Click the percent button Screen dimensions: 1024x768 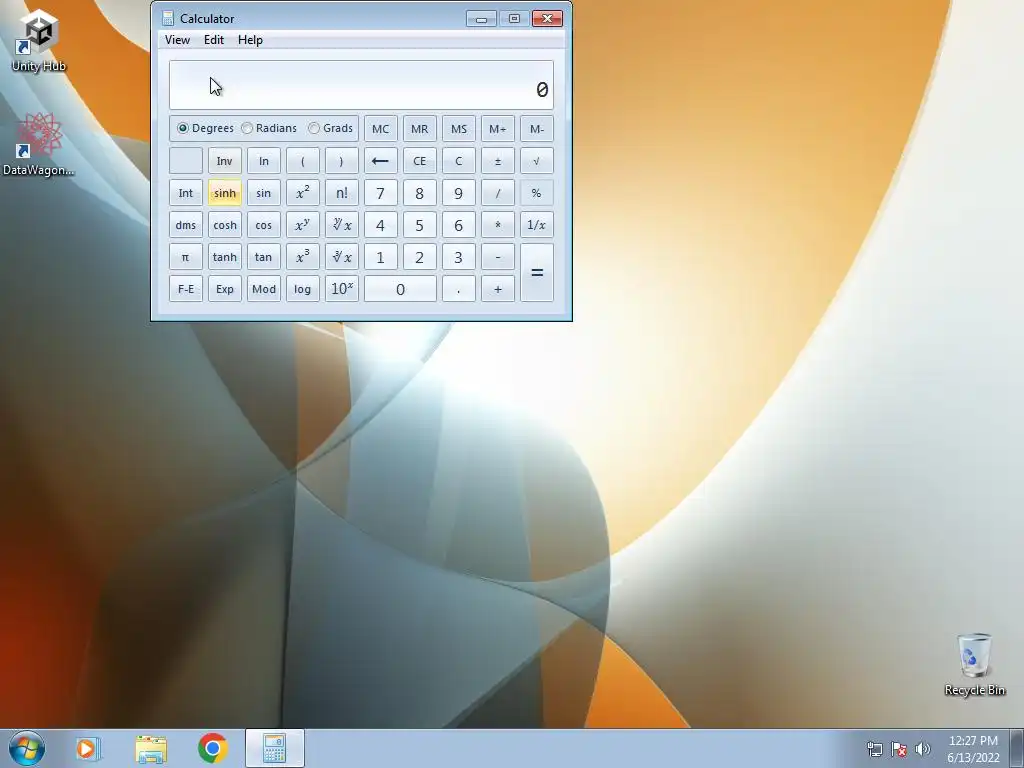[x=537, y=193]
